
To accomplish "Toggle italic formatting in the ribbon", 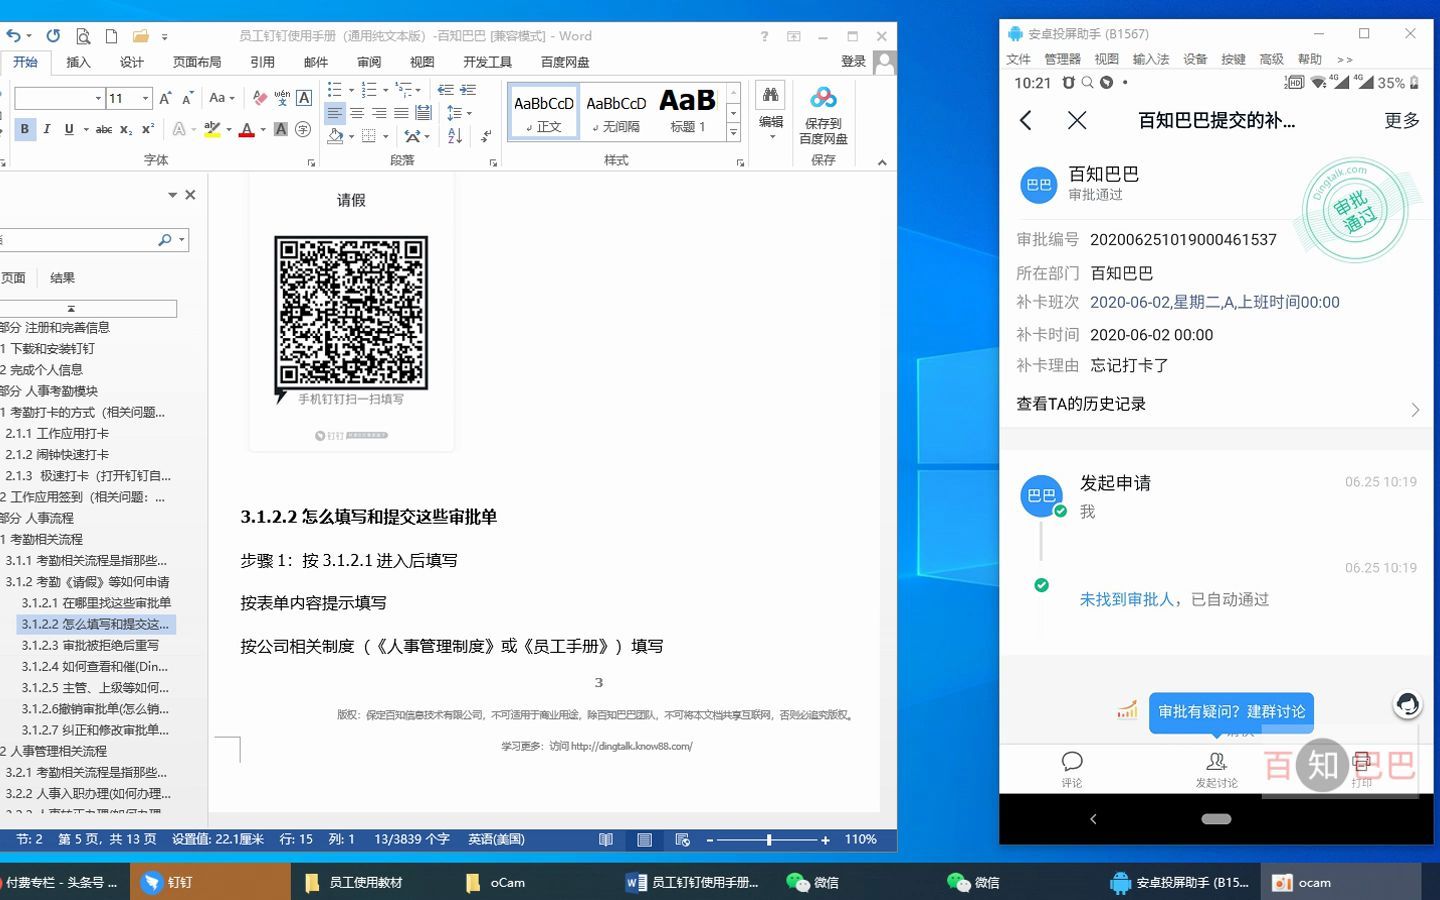I will [x=47, y=130].
